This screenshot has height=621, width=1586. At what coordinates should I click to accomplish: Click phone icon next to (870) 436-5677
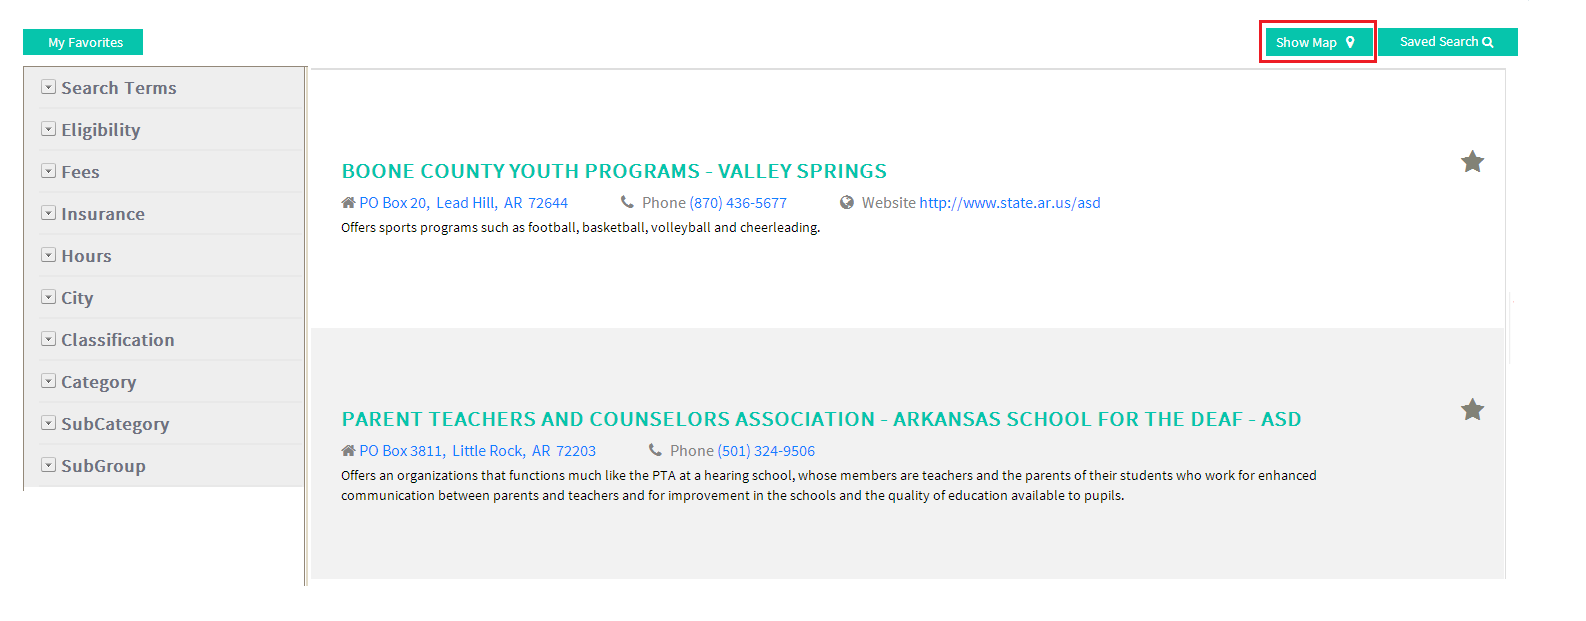pyautogui.click(x=627, y=202)
